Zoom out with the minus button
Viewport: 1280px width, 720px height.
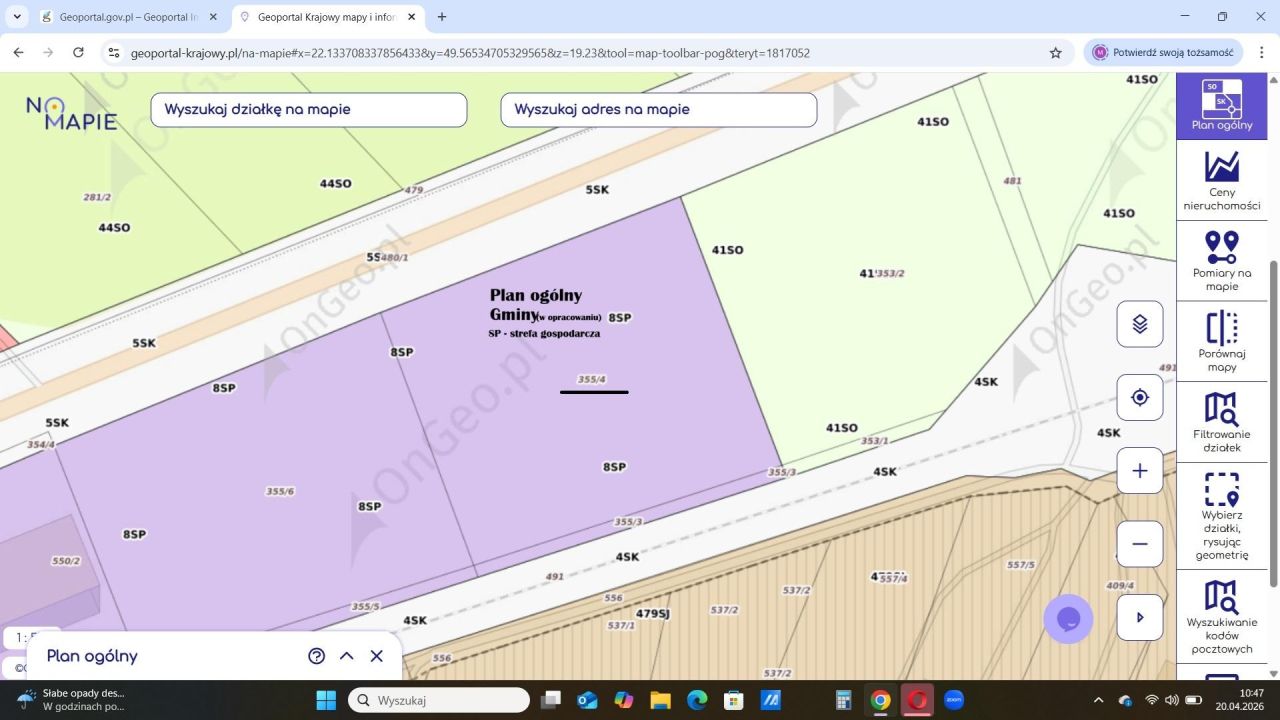pos(1139,544)
